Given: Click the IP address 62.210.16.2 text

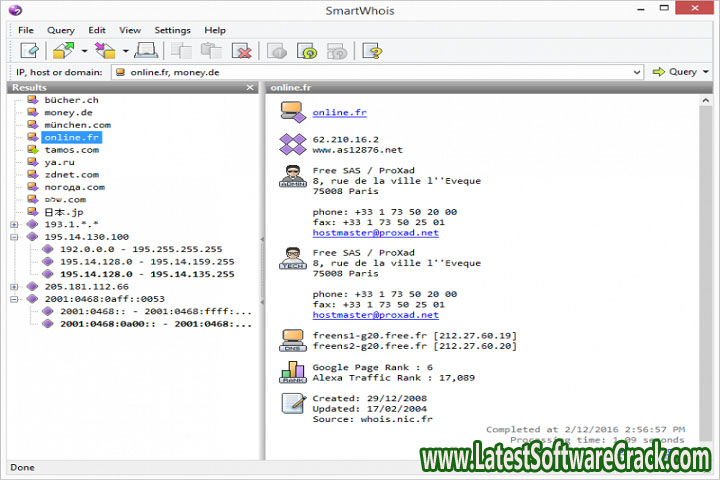Looking at the screenshot, I should point(346,139).
